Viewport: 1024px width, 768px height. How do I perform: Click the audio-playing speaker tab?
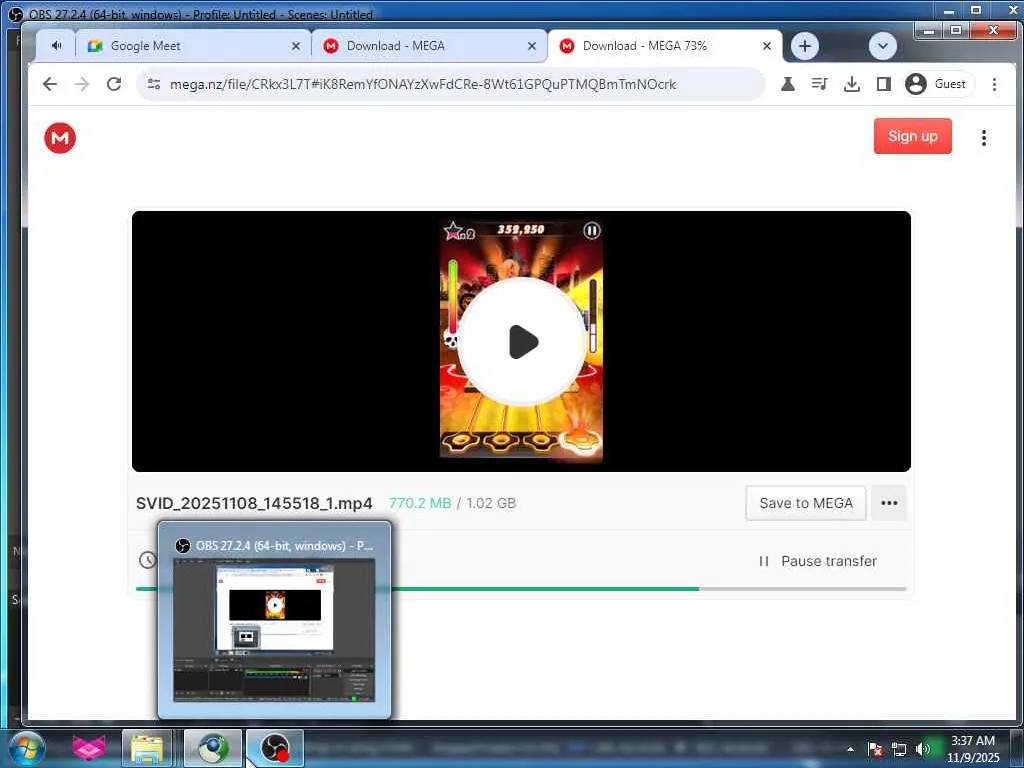(56, 46)
